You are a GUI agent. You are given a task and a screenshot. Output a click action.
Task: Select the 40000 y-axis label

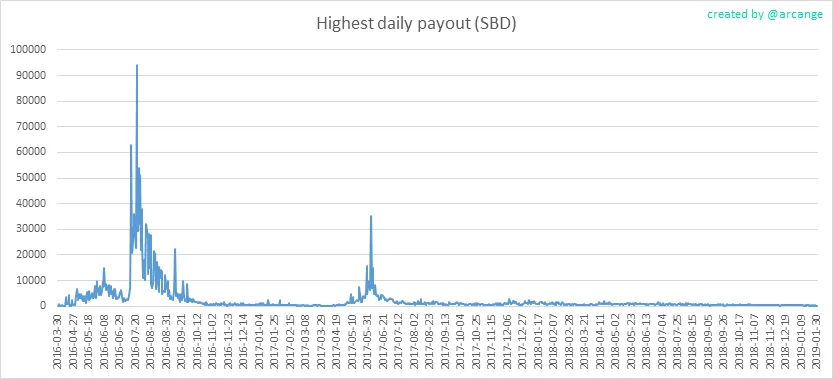tap(32, 203)
